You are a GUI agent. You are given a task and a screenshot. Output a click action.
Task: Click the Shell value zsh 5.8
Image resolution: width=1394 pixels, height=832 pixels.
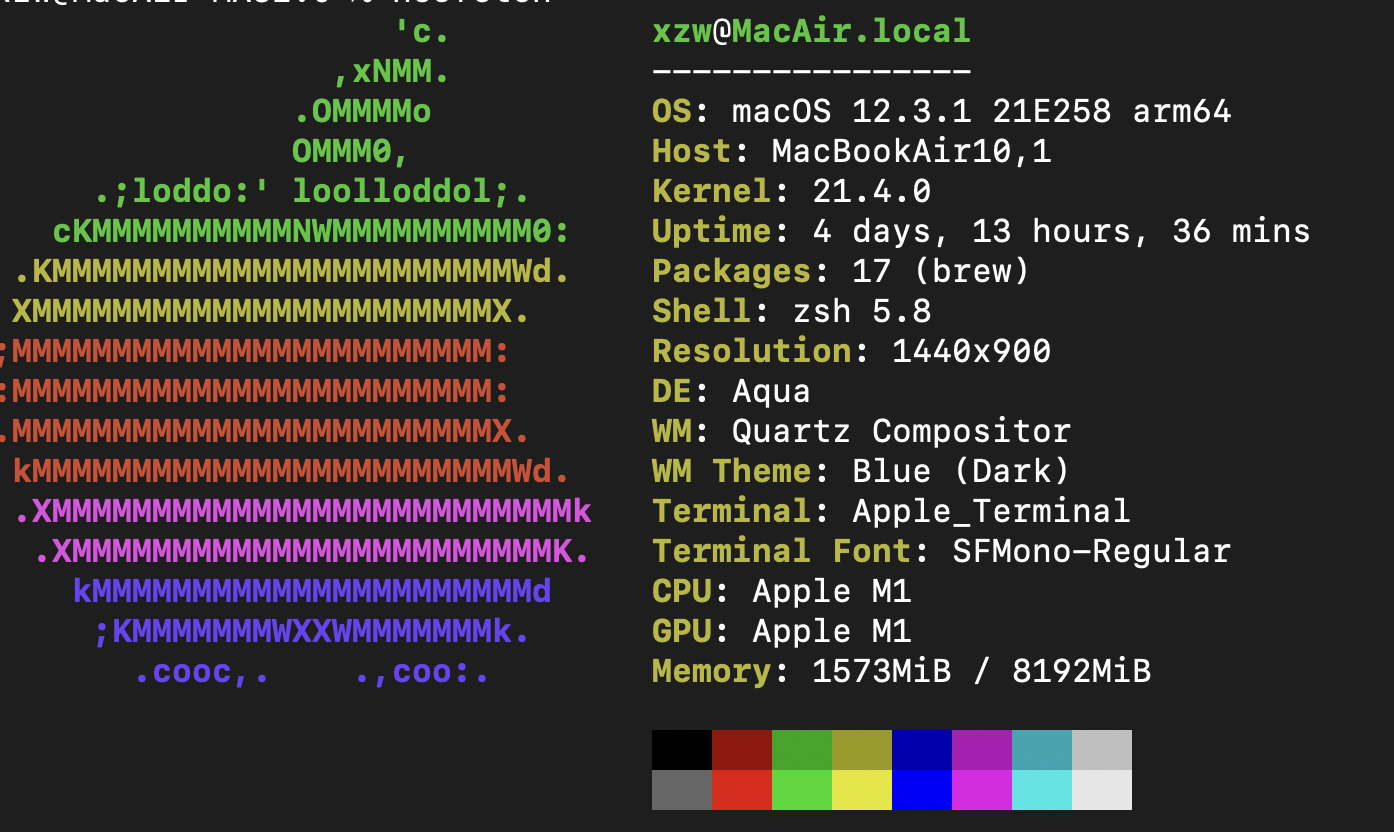coord(861,311)
